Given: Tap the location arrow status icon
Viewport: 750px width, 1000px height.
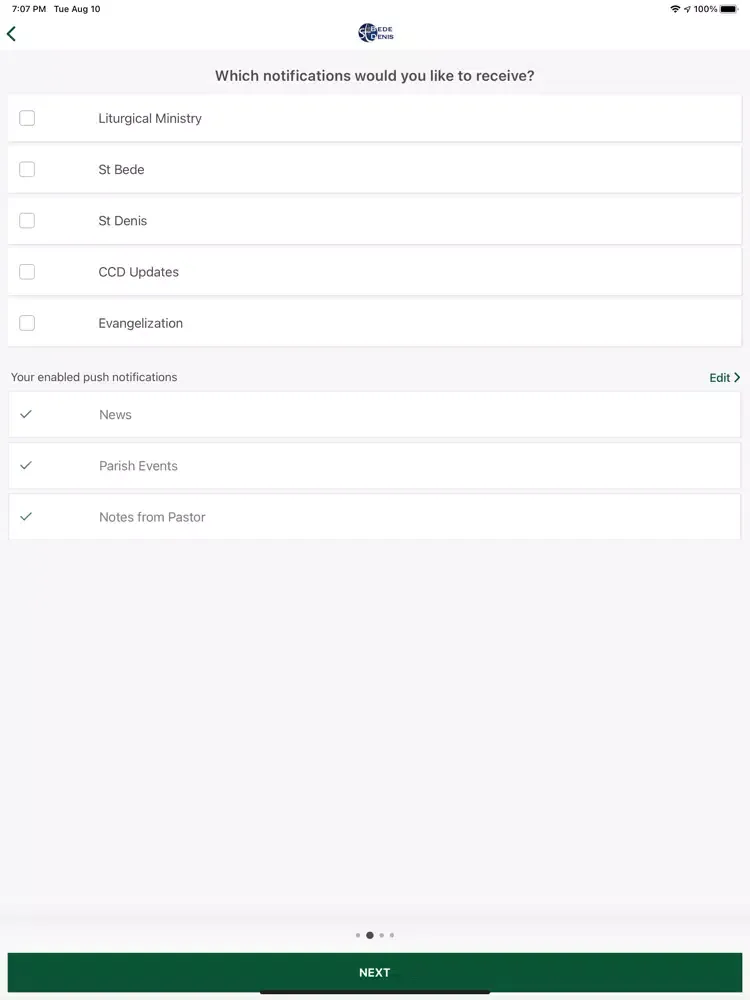Looking at the screenshot, I should [x=687, y=9].
